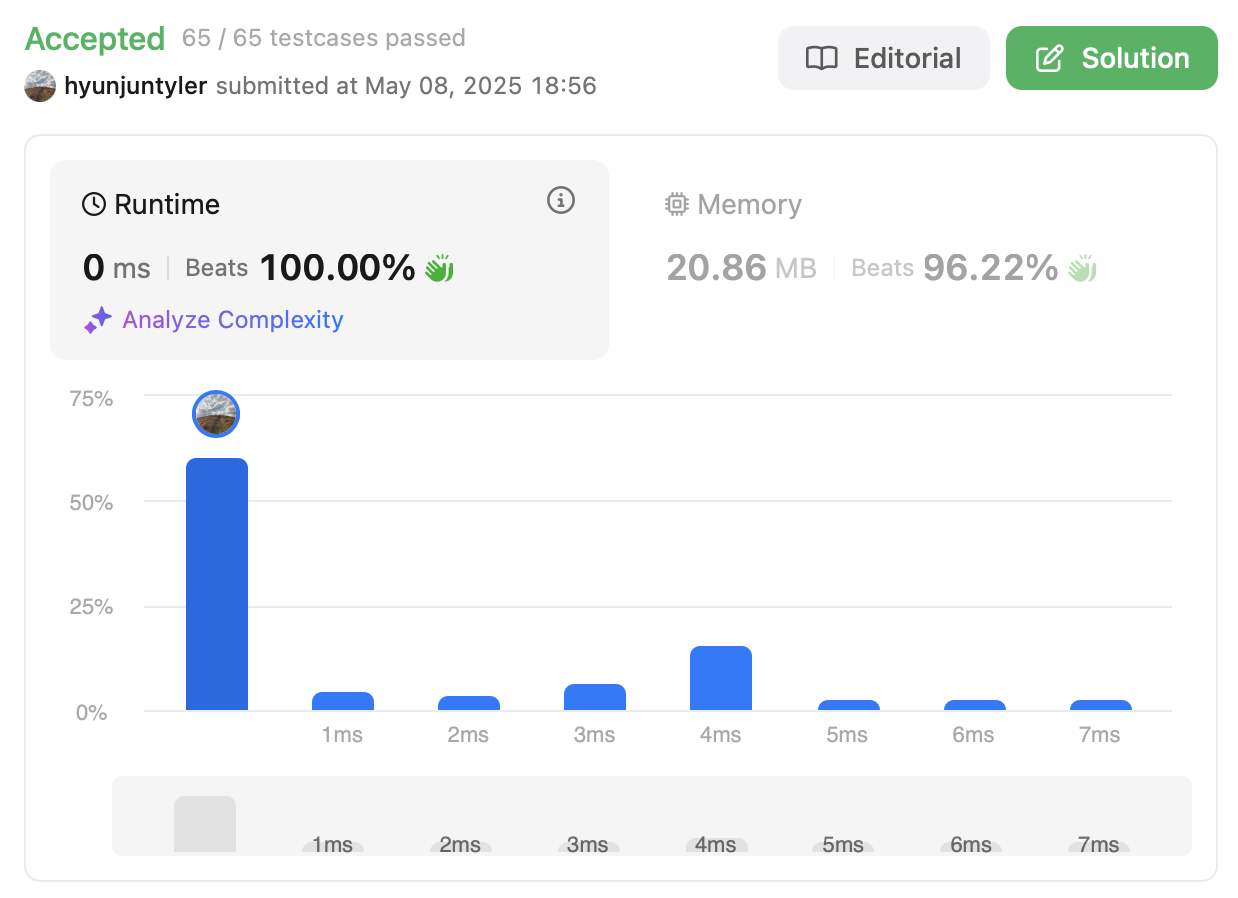Click 'submitted at May 08, 2025 18:56' text
1238x898 pixels.
(406, 85)
